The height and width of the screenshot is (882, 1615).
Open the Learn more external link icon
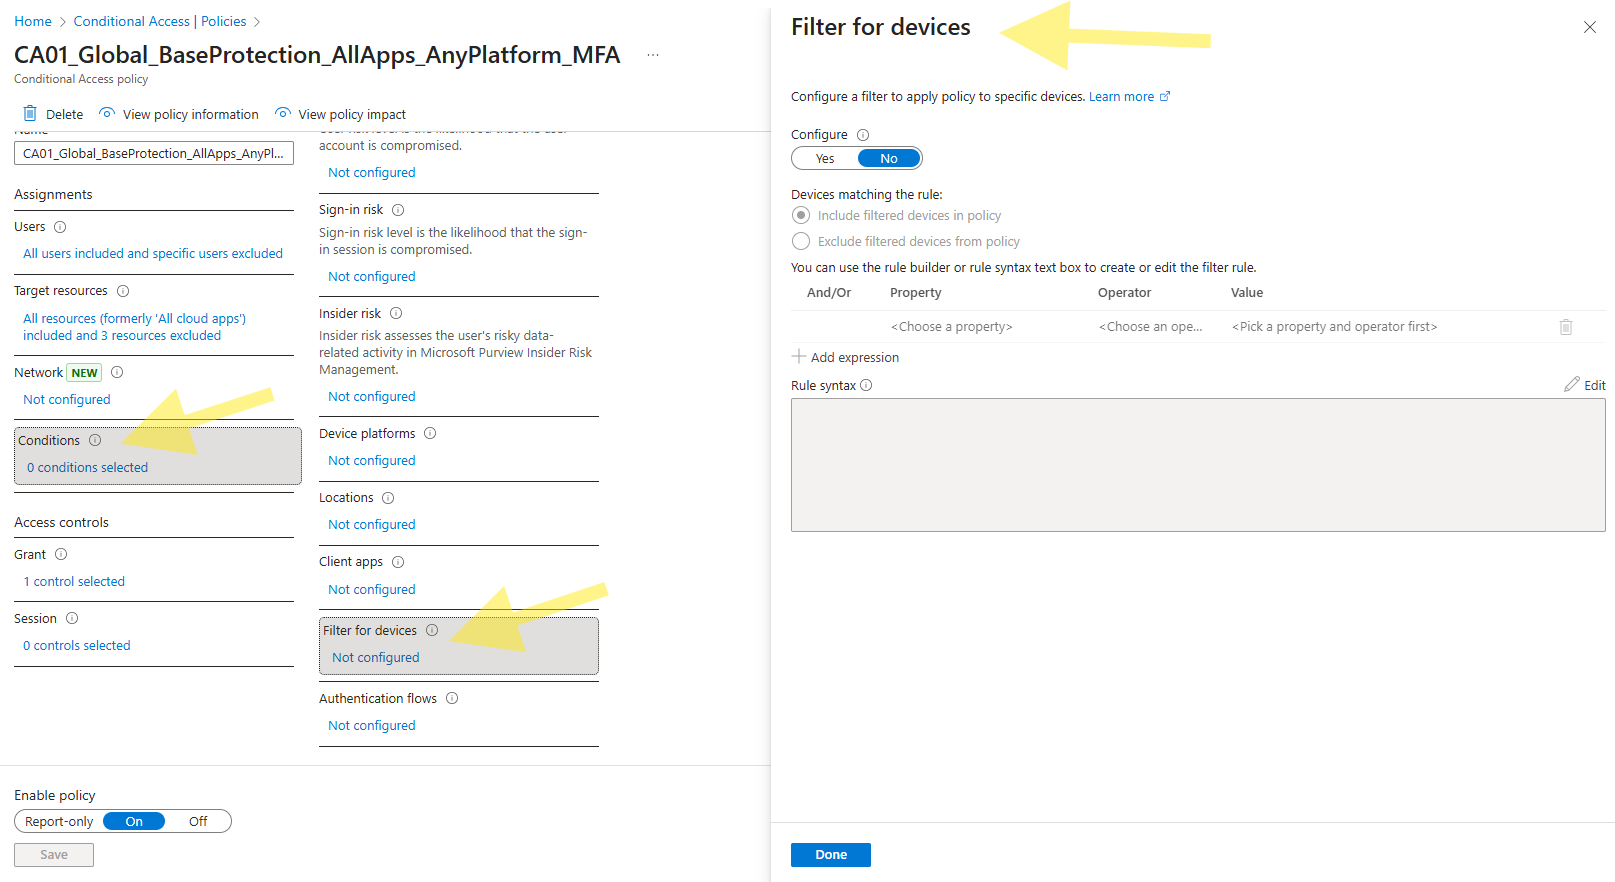tap(1165, 97)
